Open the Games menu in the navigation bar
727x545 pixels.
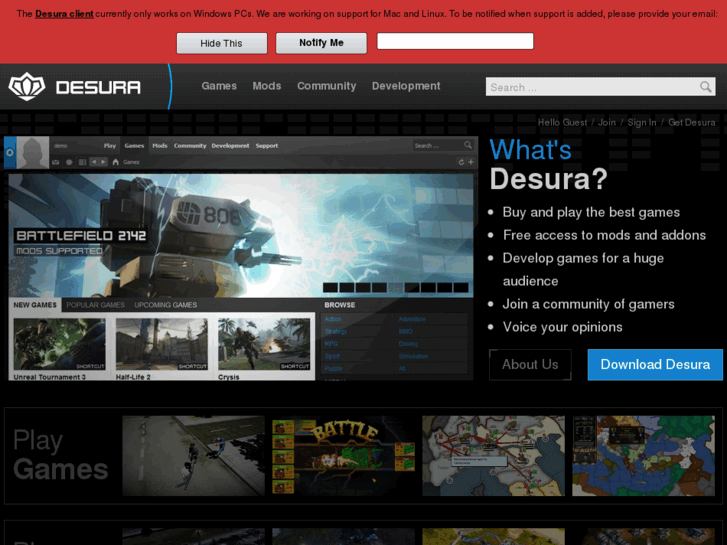[219, 86]
